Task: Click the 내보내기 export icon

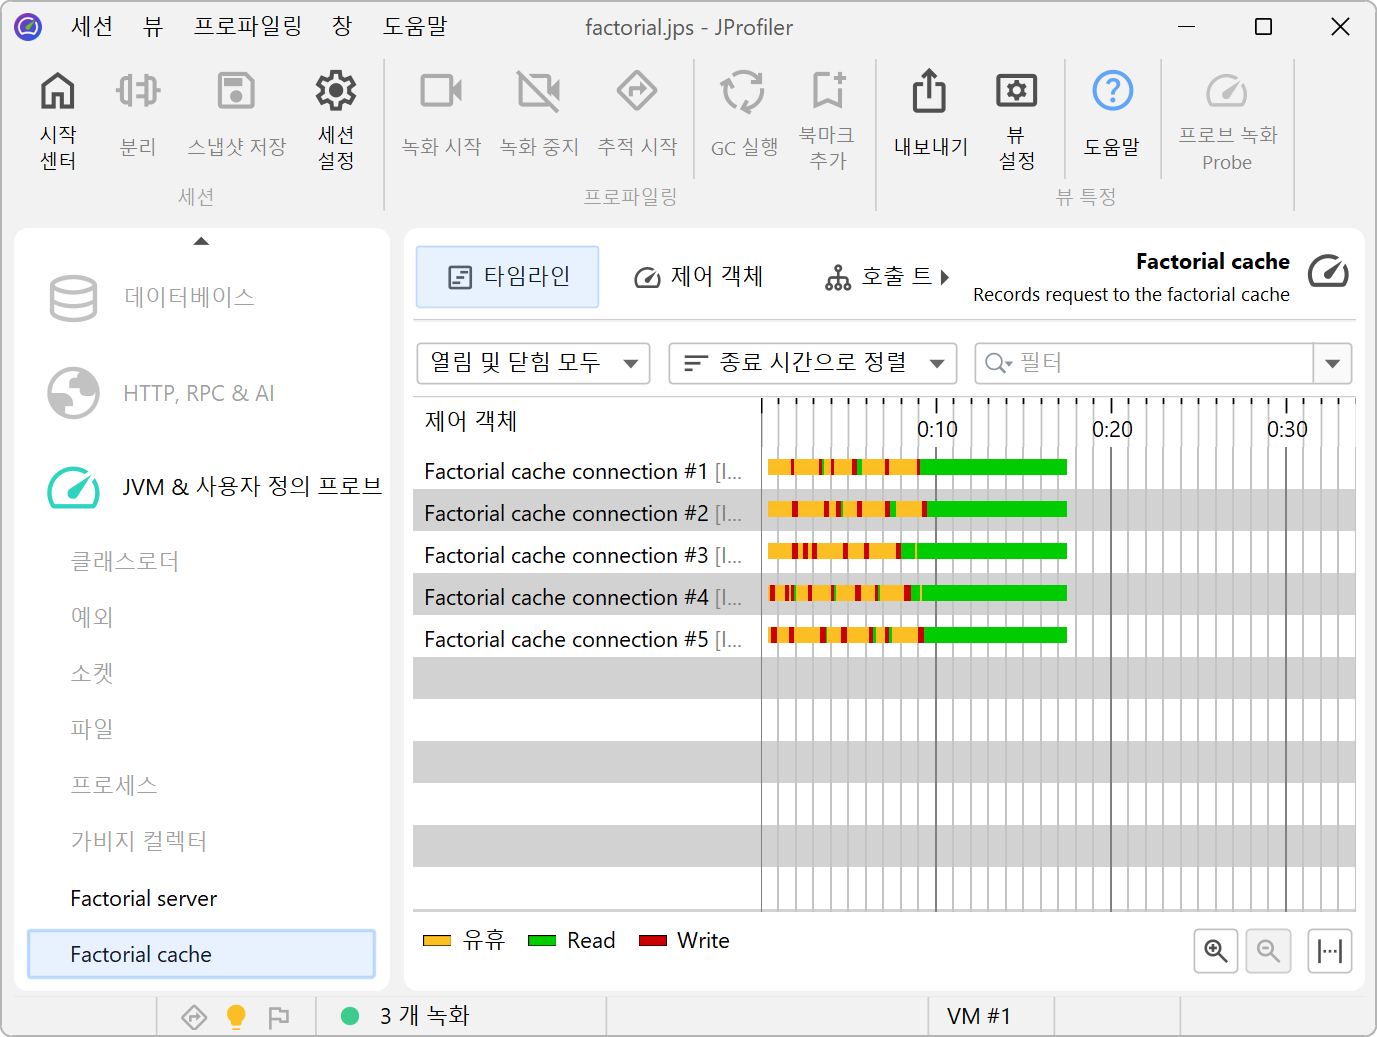Action: tap(929, 92)
